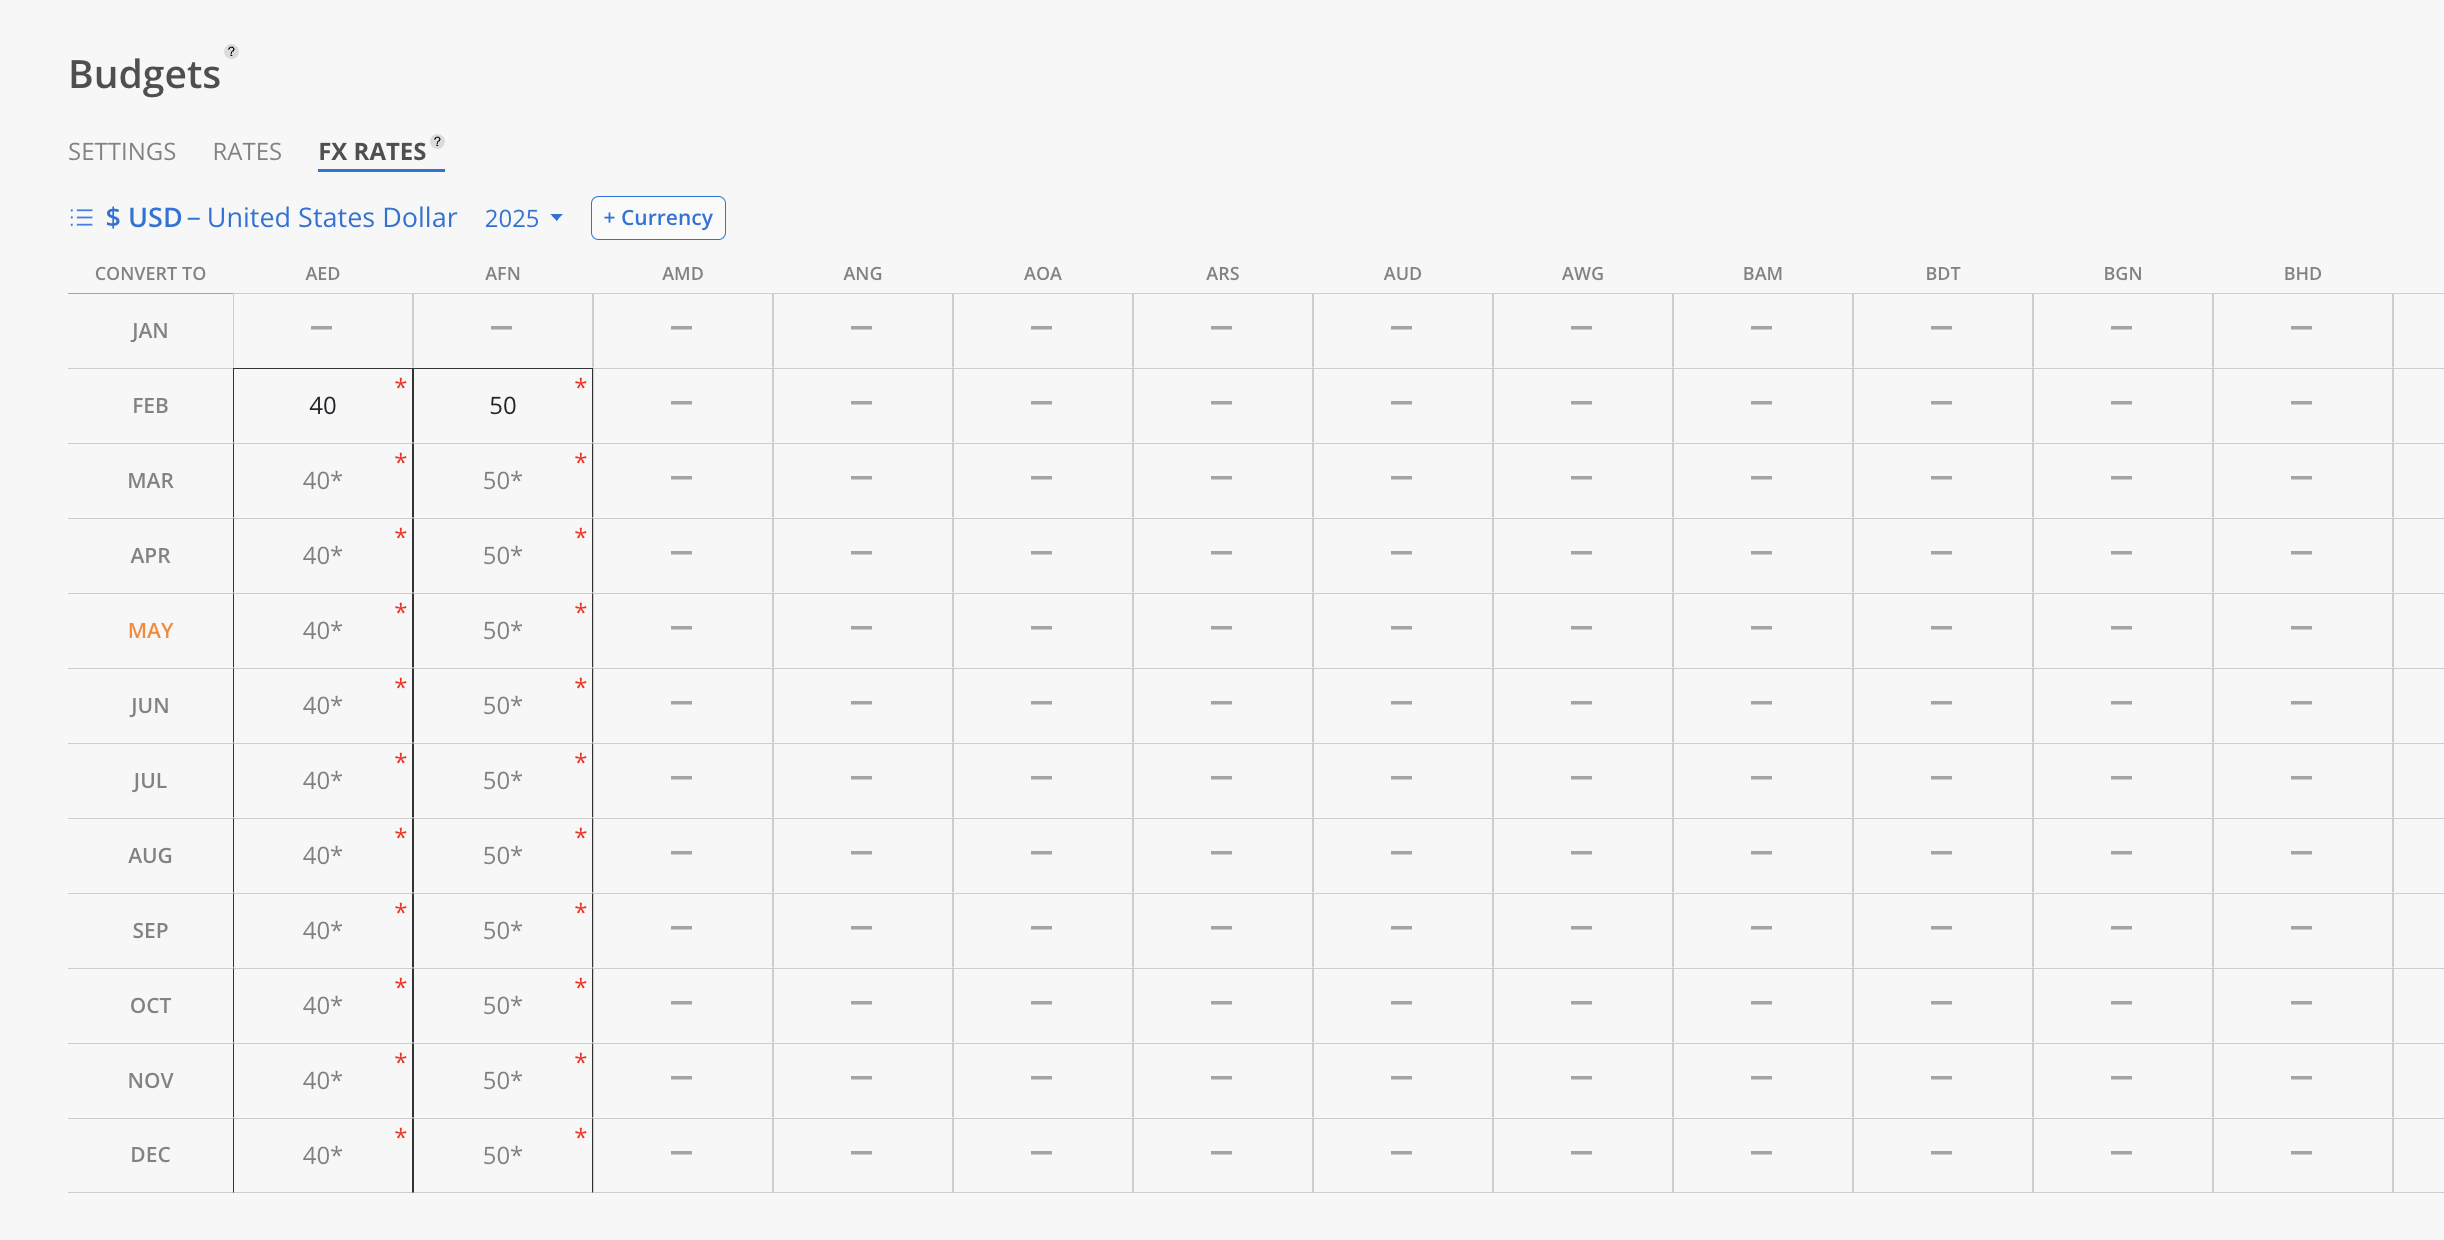Click red asterisk in FEB AFN cell
Image resolution: width=2444 pixels, height=1240 pixels.
point(580,385)
